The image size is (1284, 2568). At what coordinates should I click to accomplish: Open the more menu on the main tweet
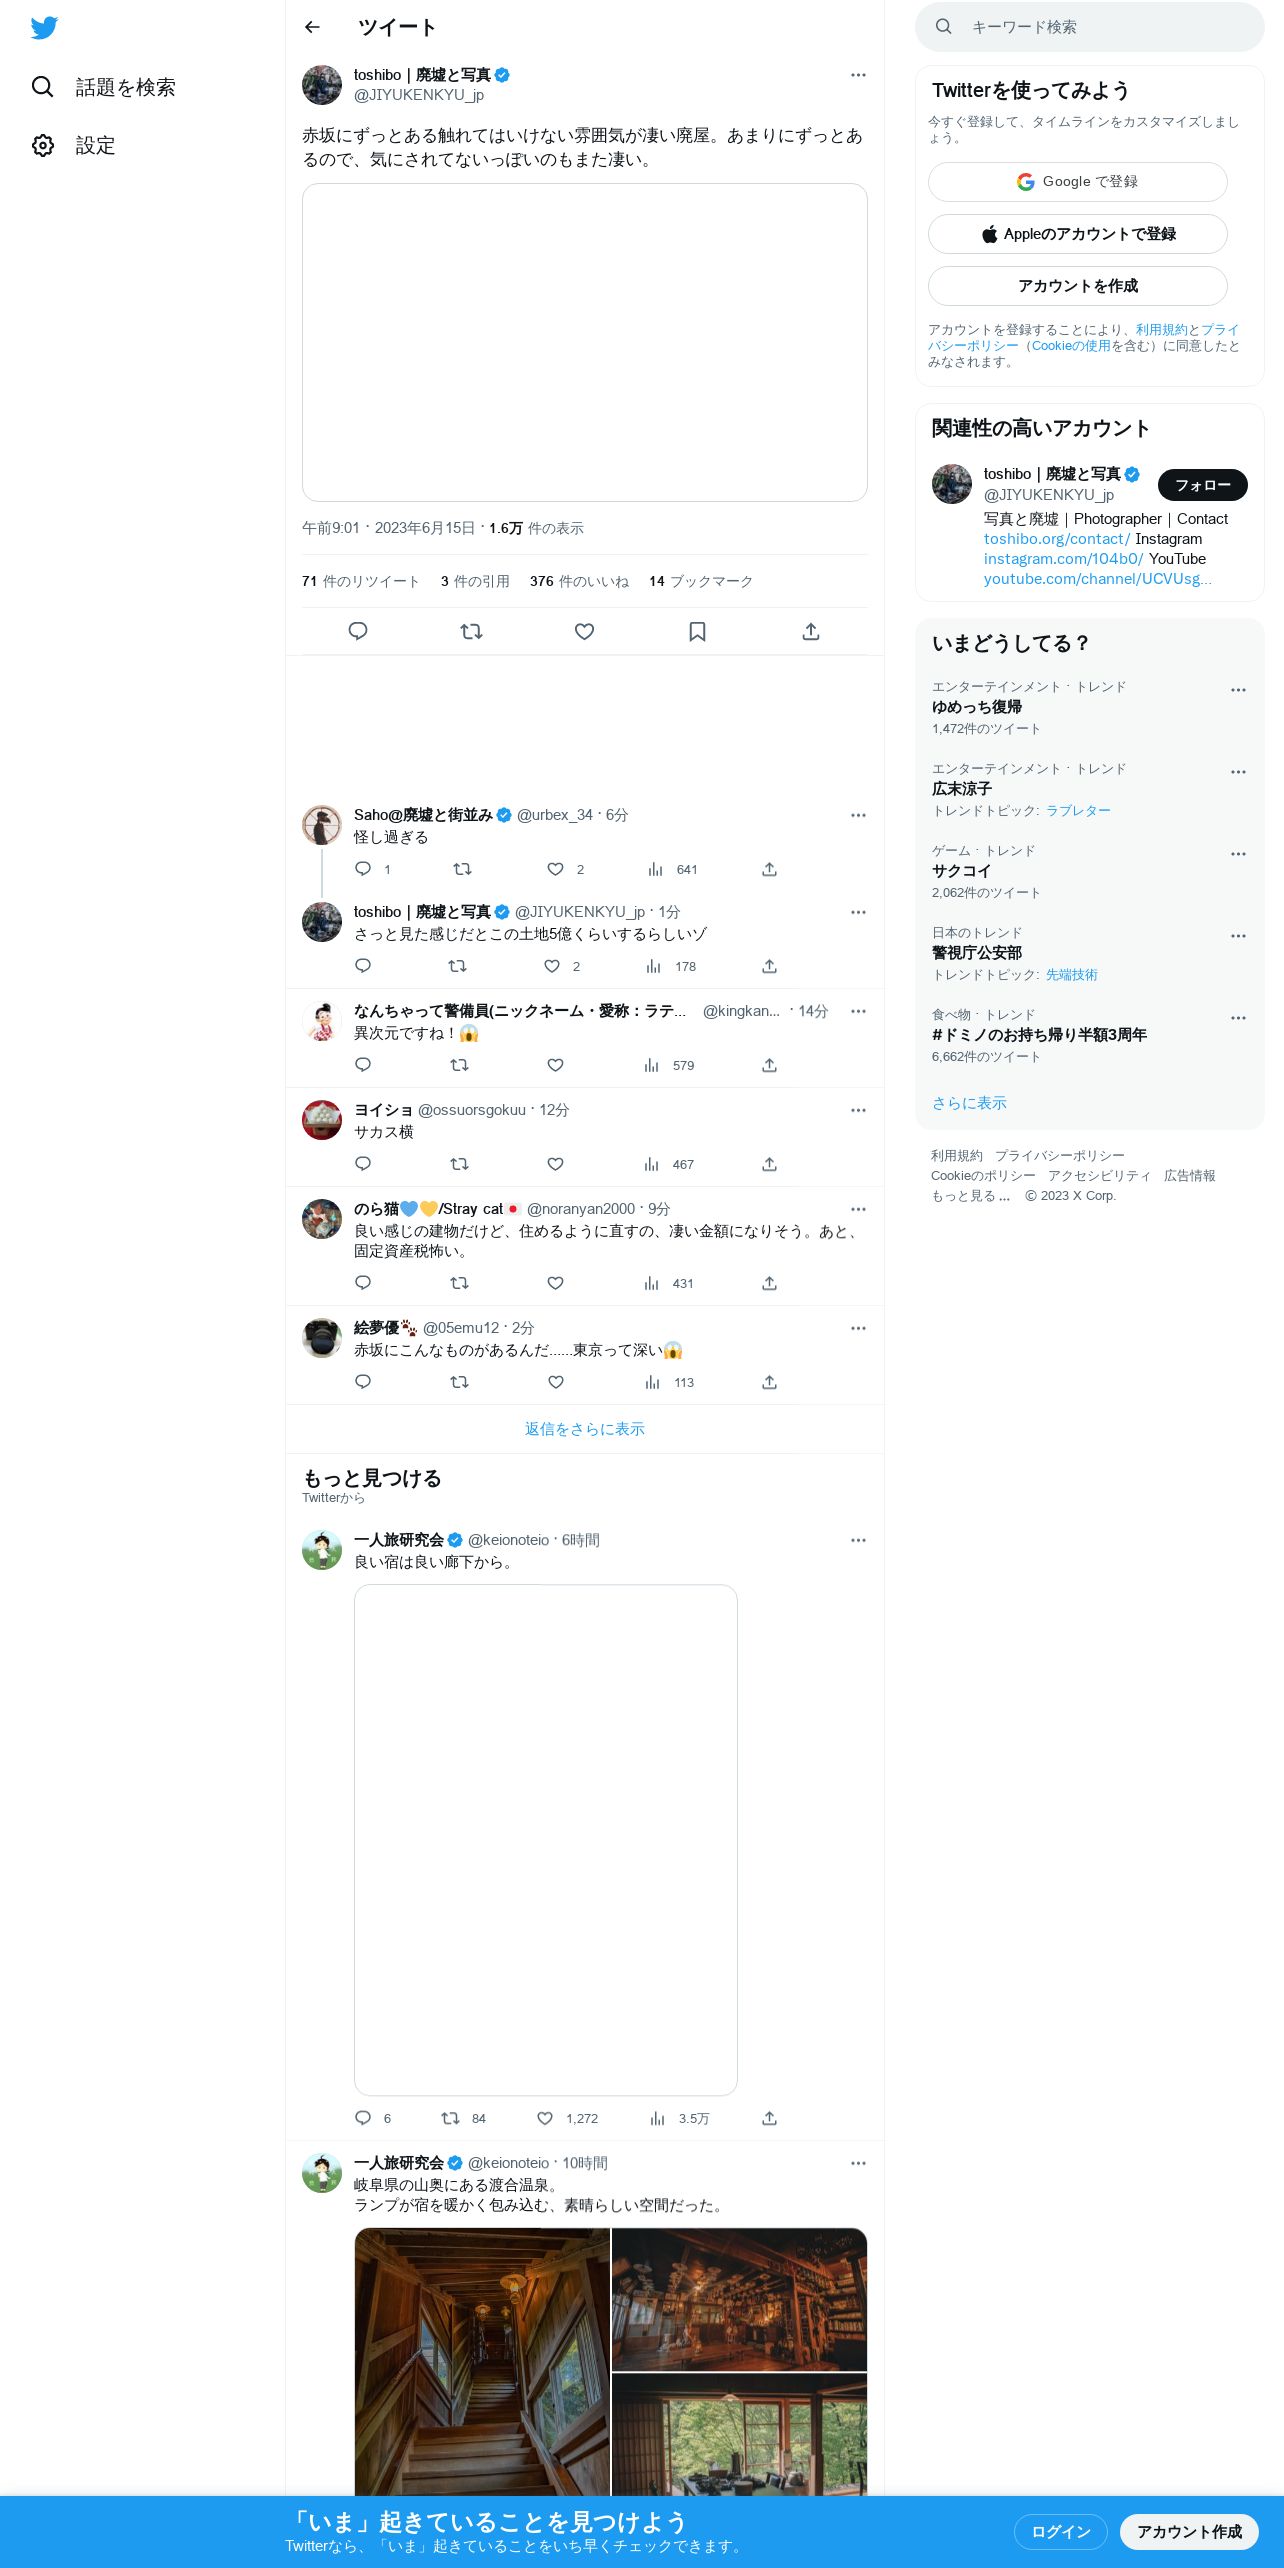click(858, 75)
